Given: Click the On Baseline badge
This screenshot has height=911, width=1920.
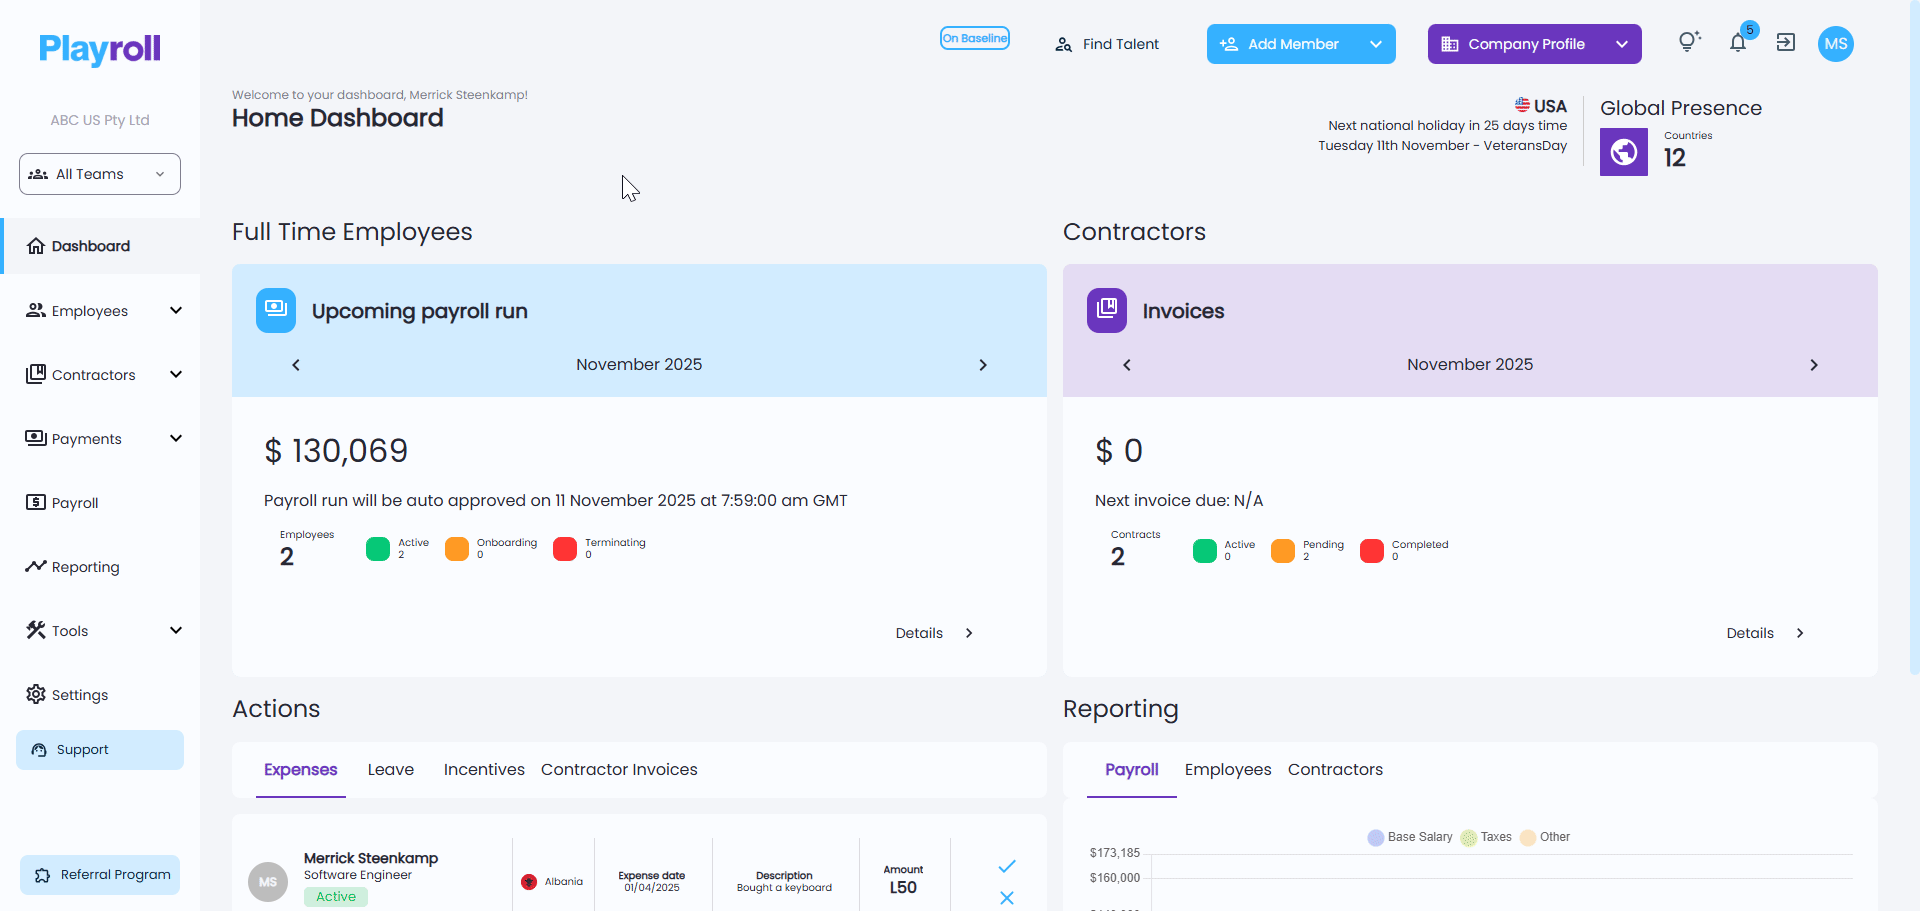Looking at the screenshot, I should [x=975, y=38].
